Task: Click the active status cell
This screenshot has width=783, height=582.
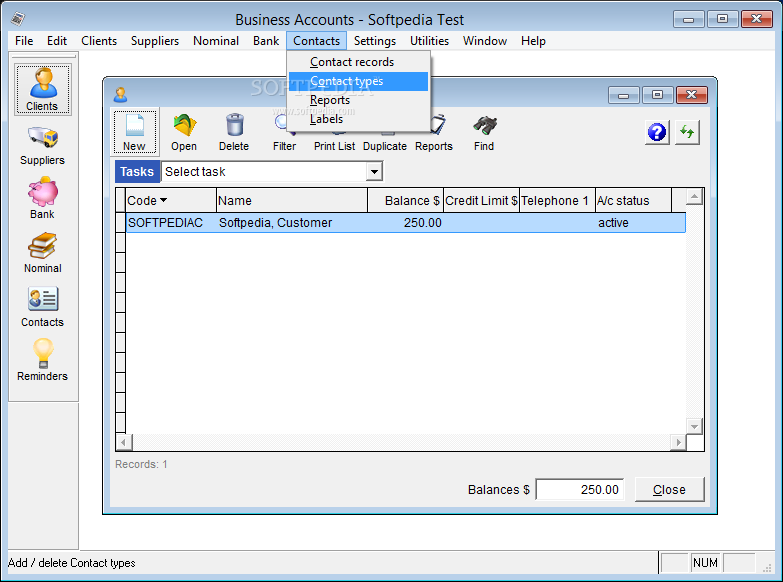Action: 634,223
